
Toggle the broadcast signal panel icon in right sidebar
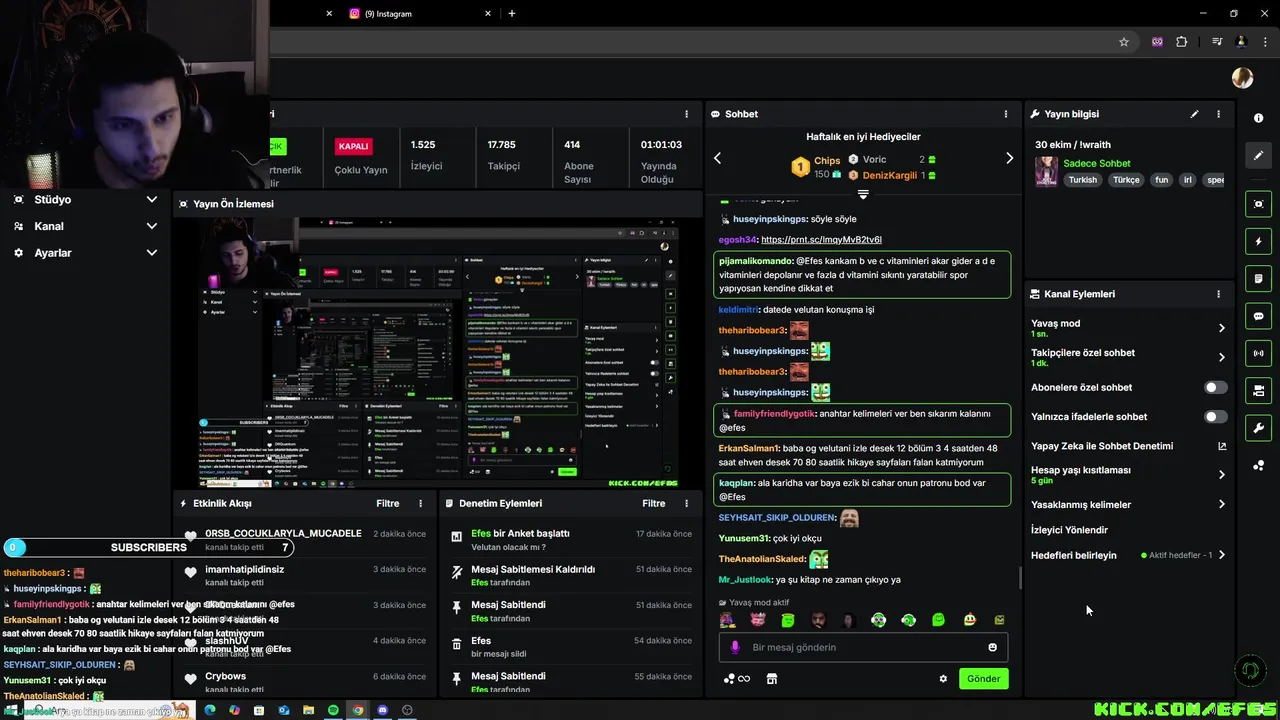point(1258,353)
